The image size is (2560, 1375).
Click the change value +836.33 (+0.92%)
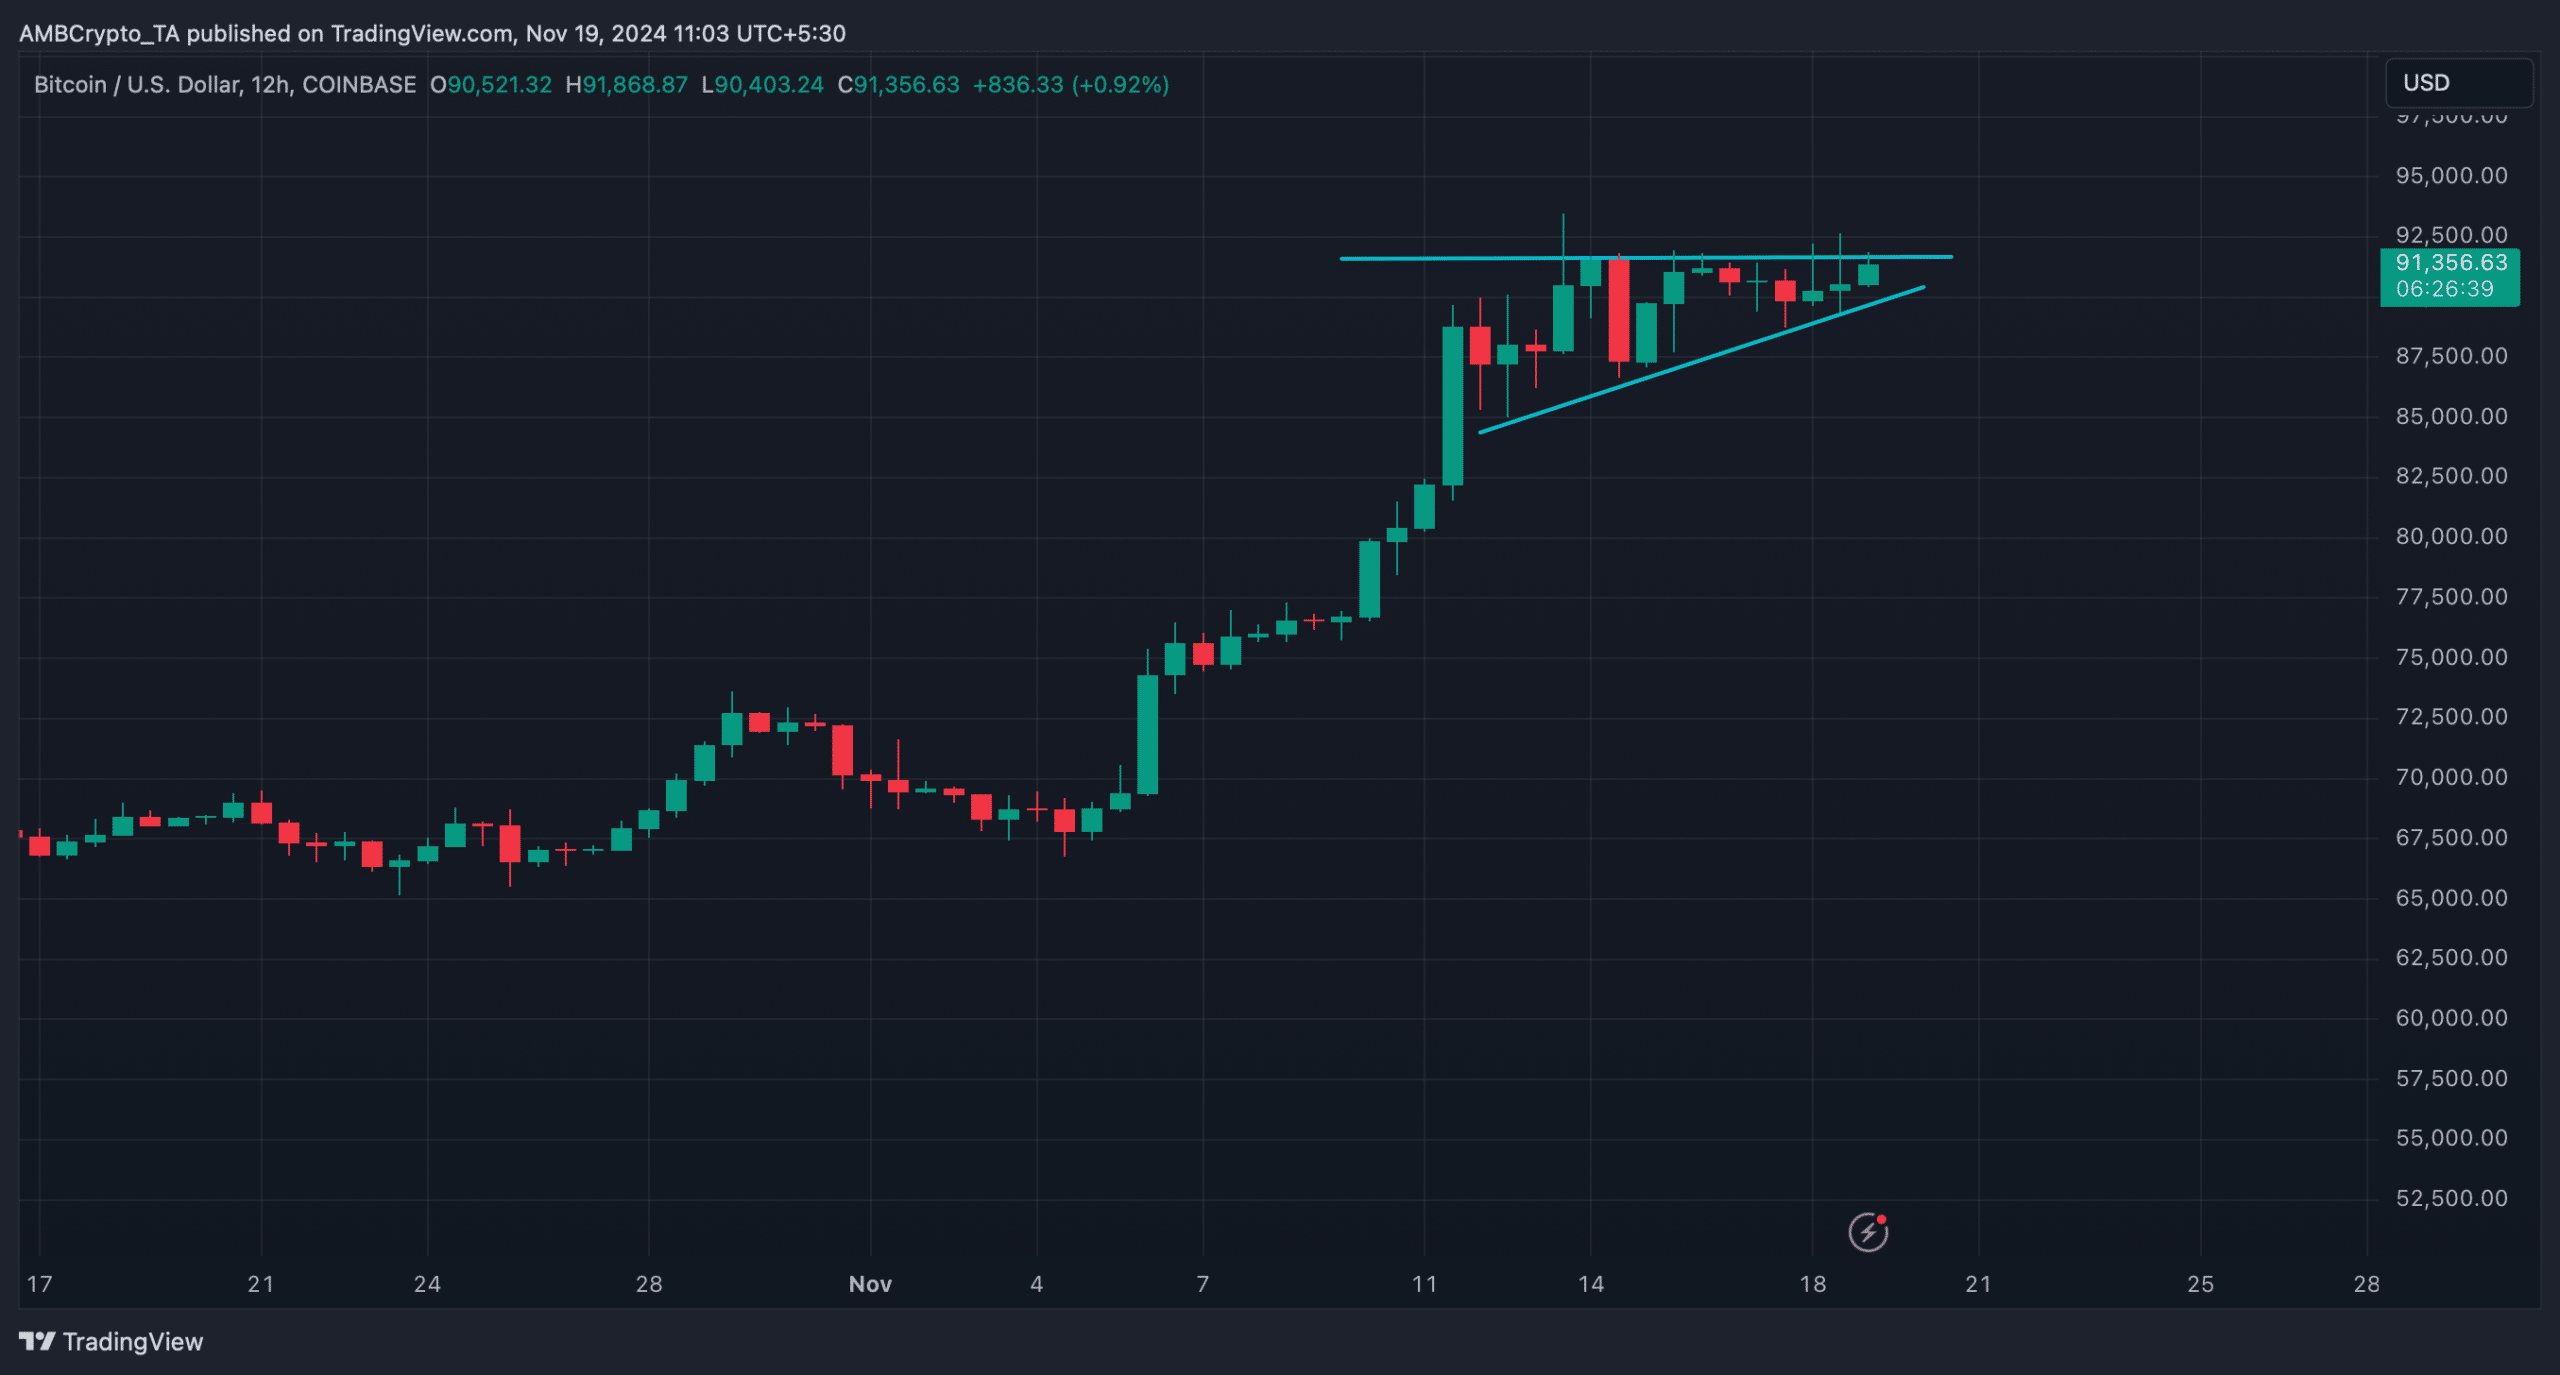[1071, 85]
